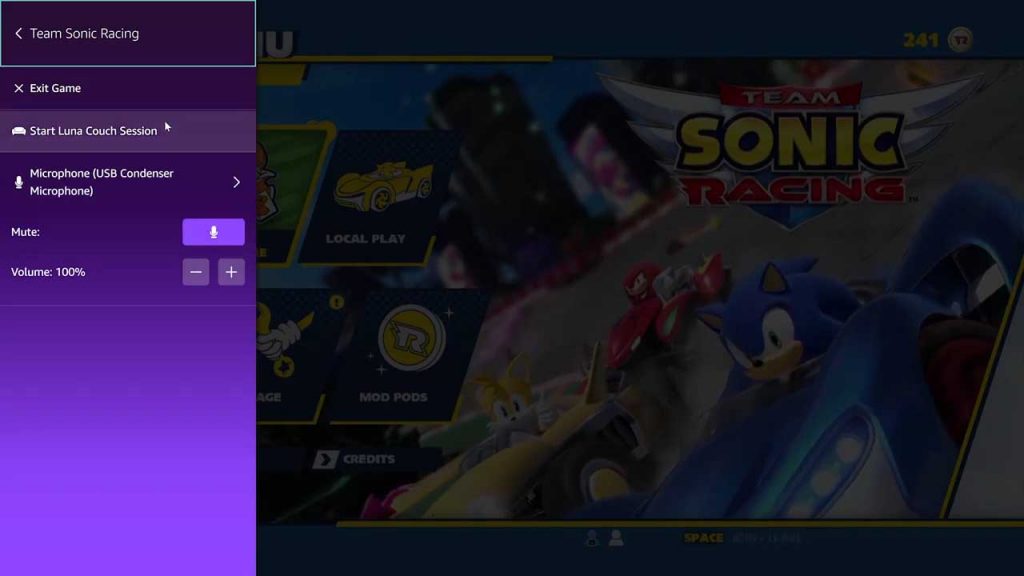Click the X icon beside Exit Game
Image resolution: width=1024 pixels, height=576 pixels.
pyautogui.click(x=18, y=88)
